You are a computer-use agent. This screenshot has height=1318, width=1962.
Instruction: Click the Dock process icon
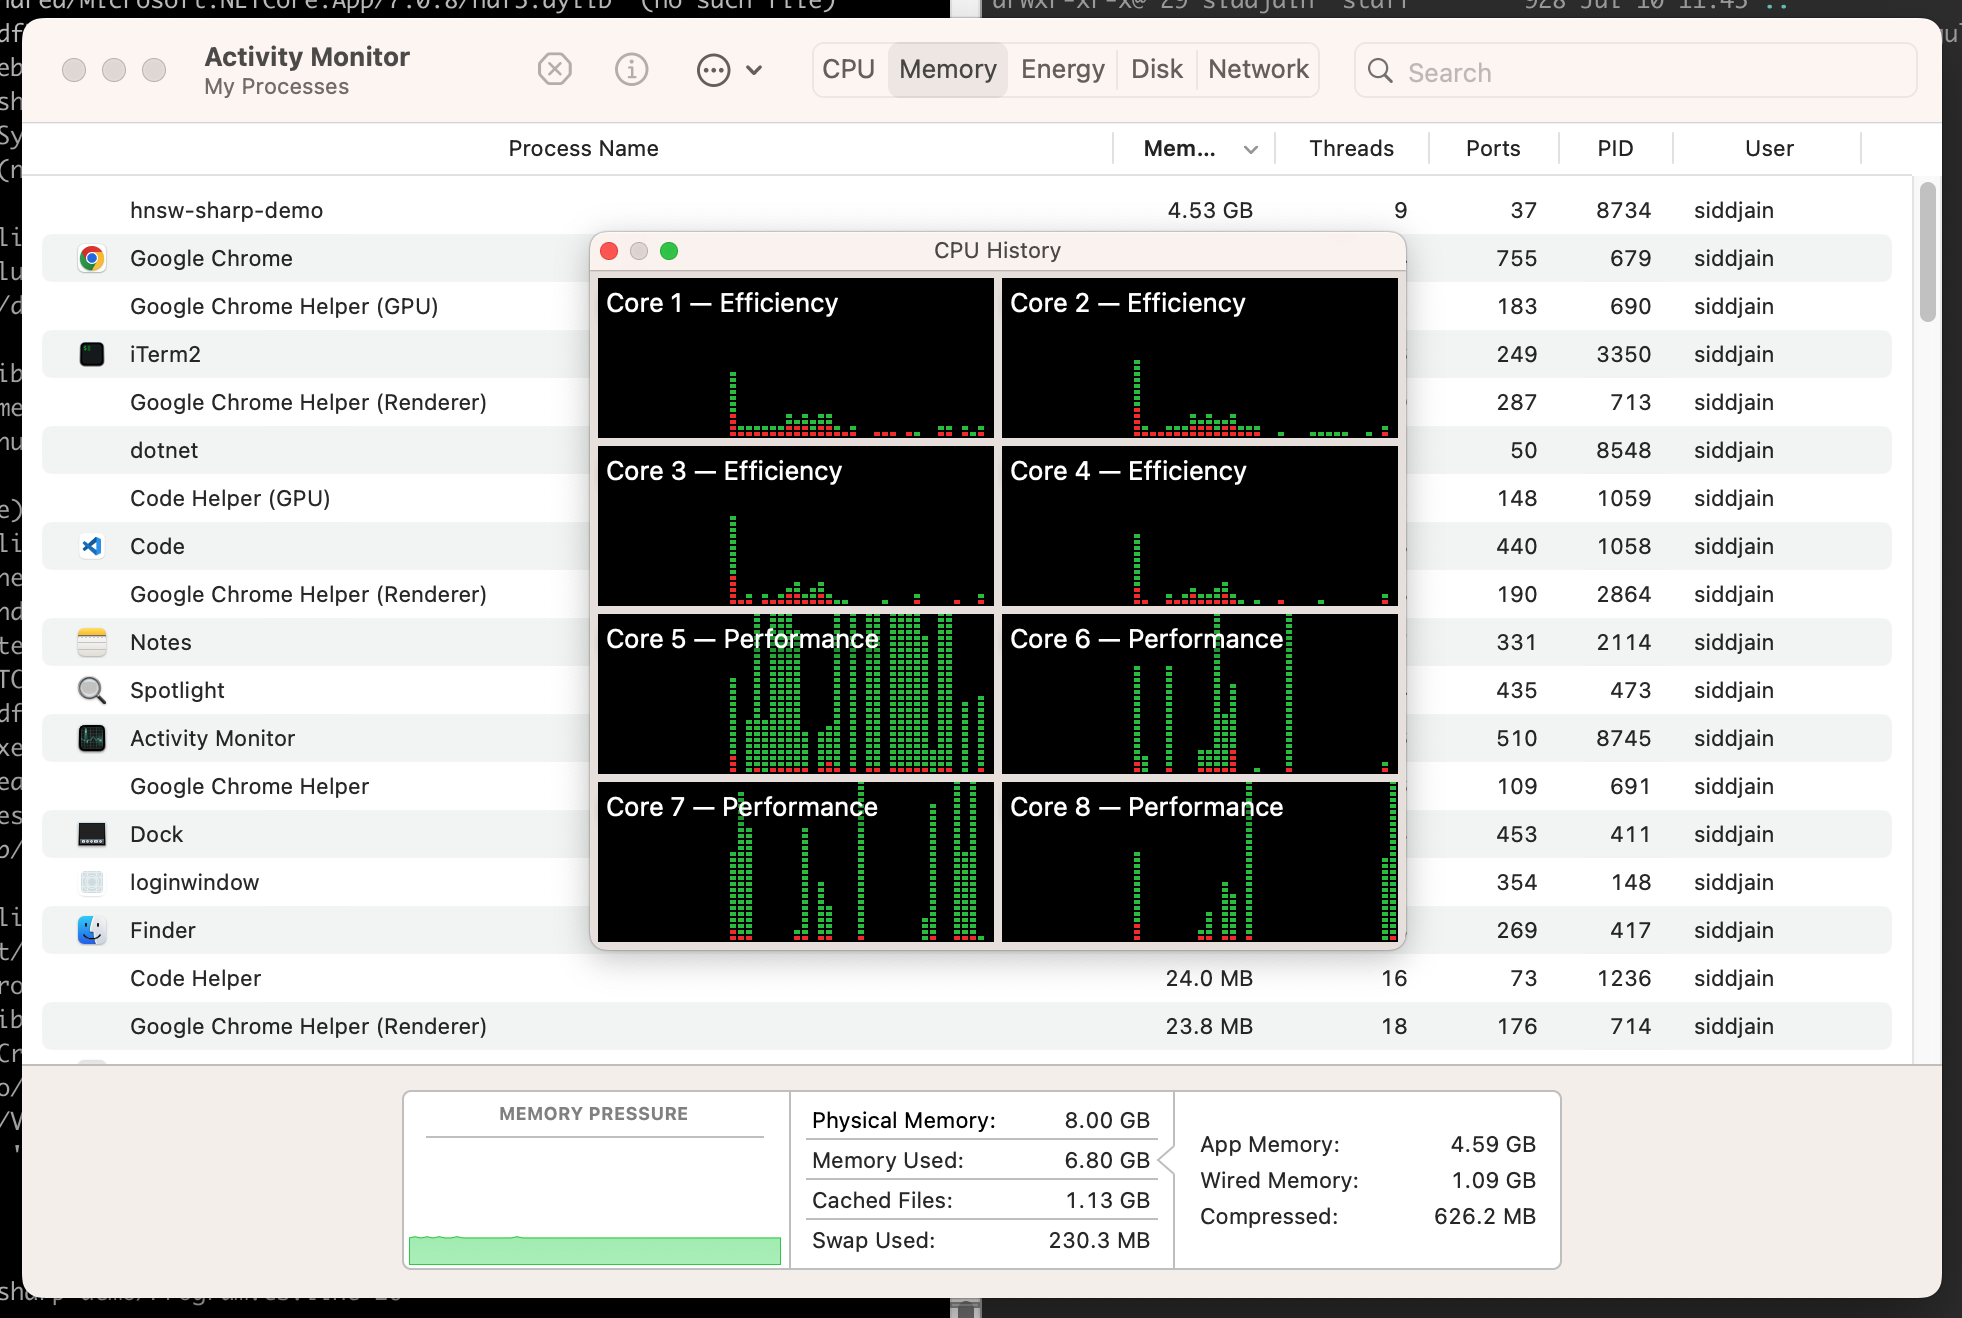pos(92,834)
